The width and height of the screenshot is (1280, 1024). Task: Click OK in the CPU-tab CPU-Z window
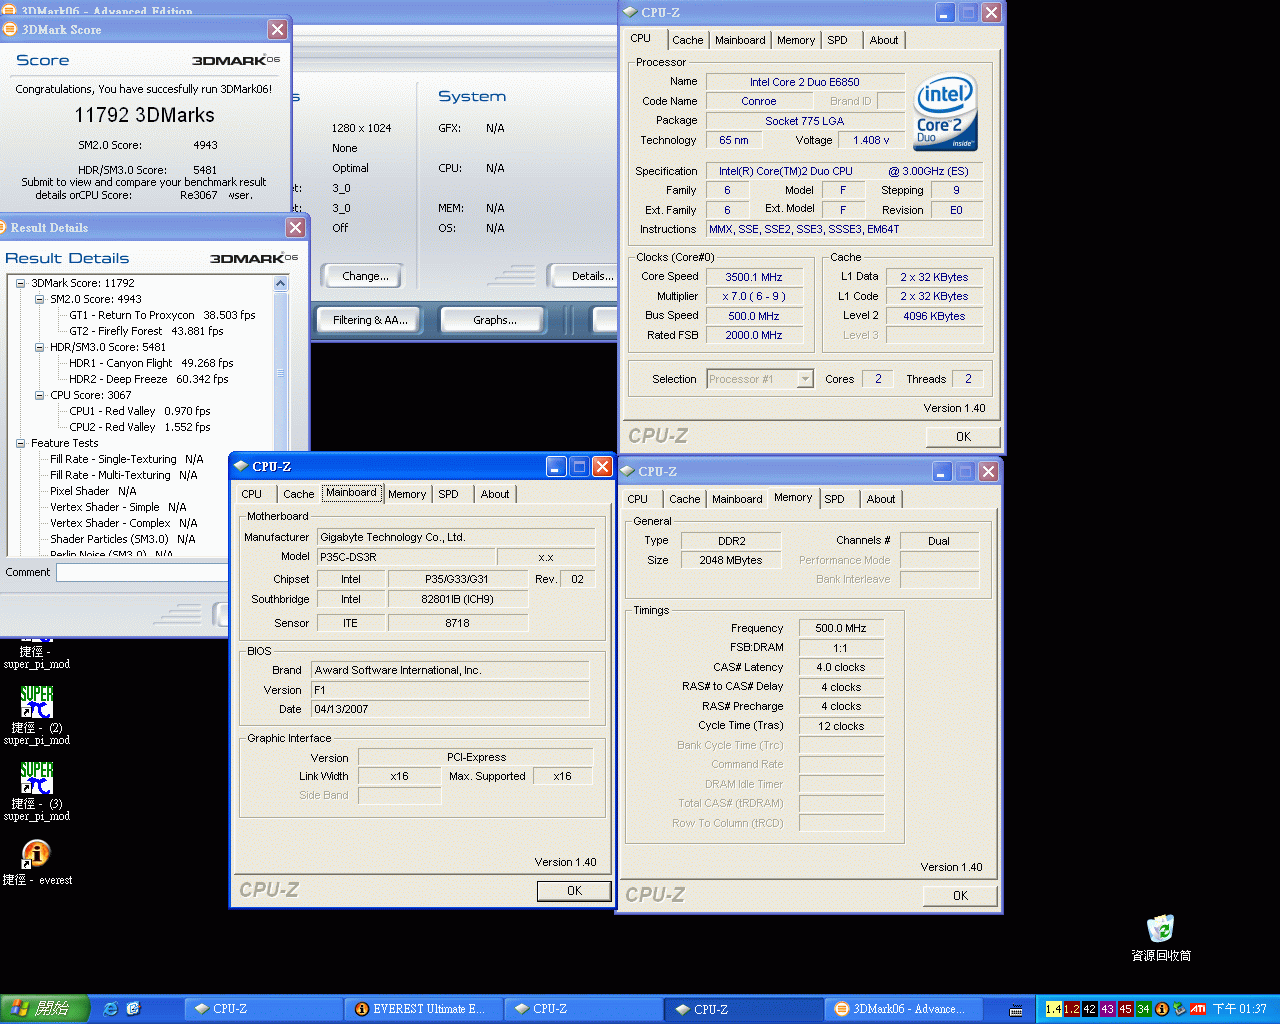pos(963,436)
